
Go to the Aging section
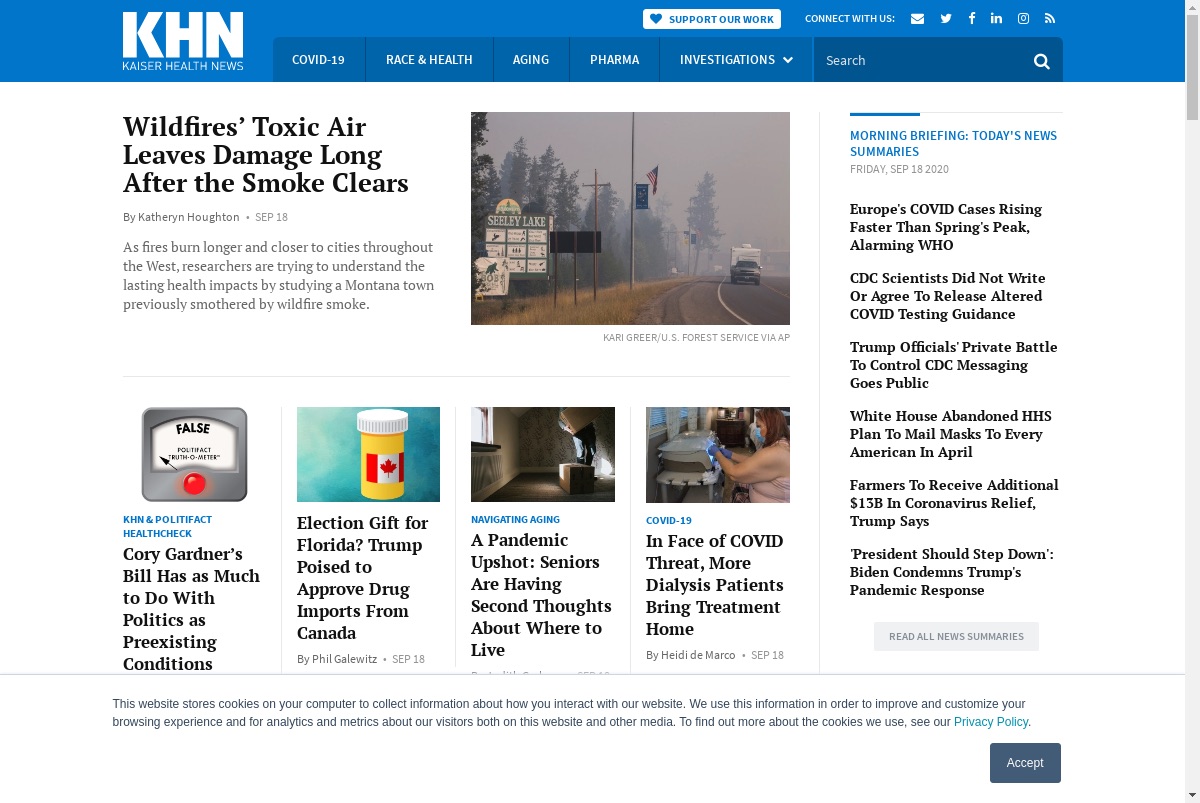click(531, 60)
